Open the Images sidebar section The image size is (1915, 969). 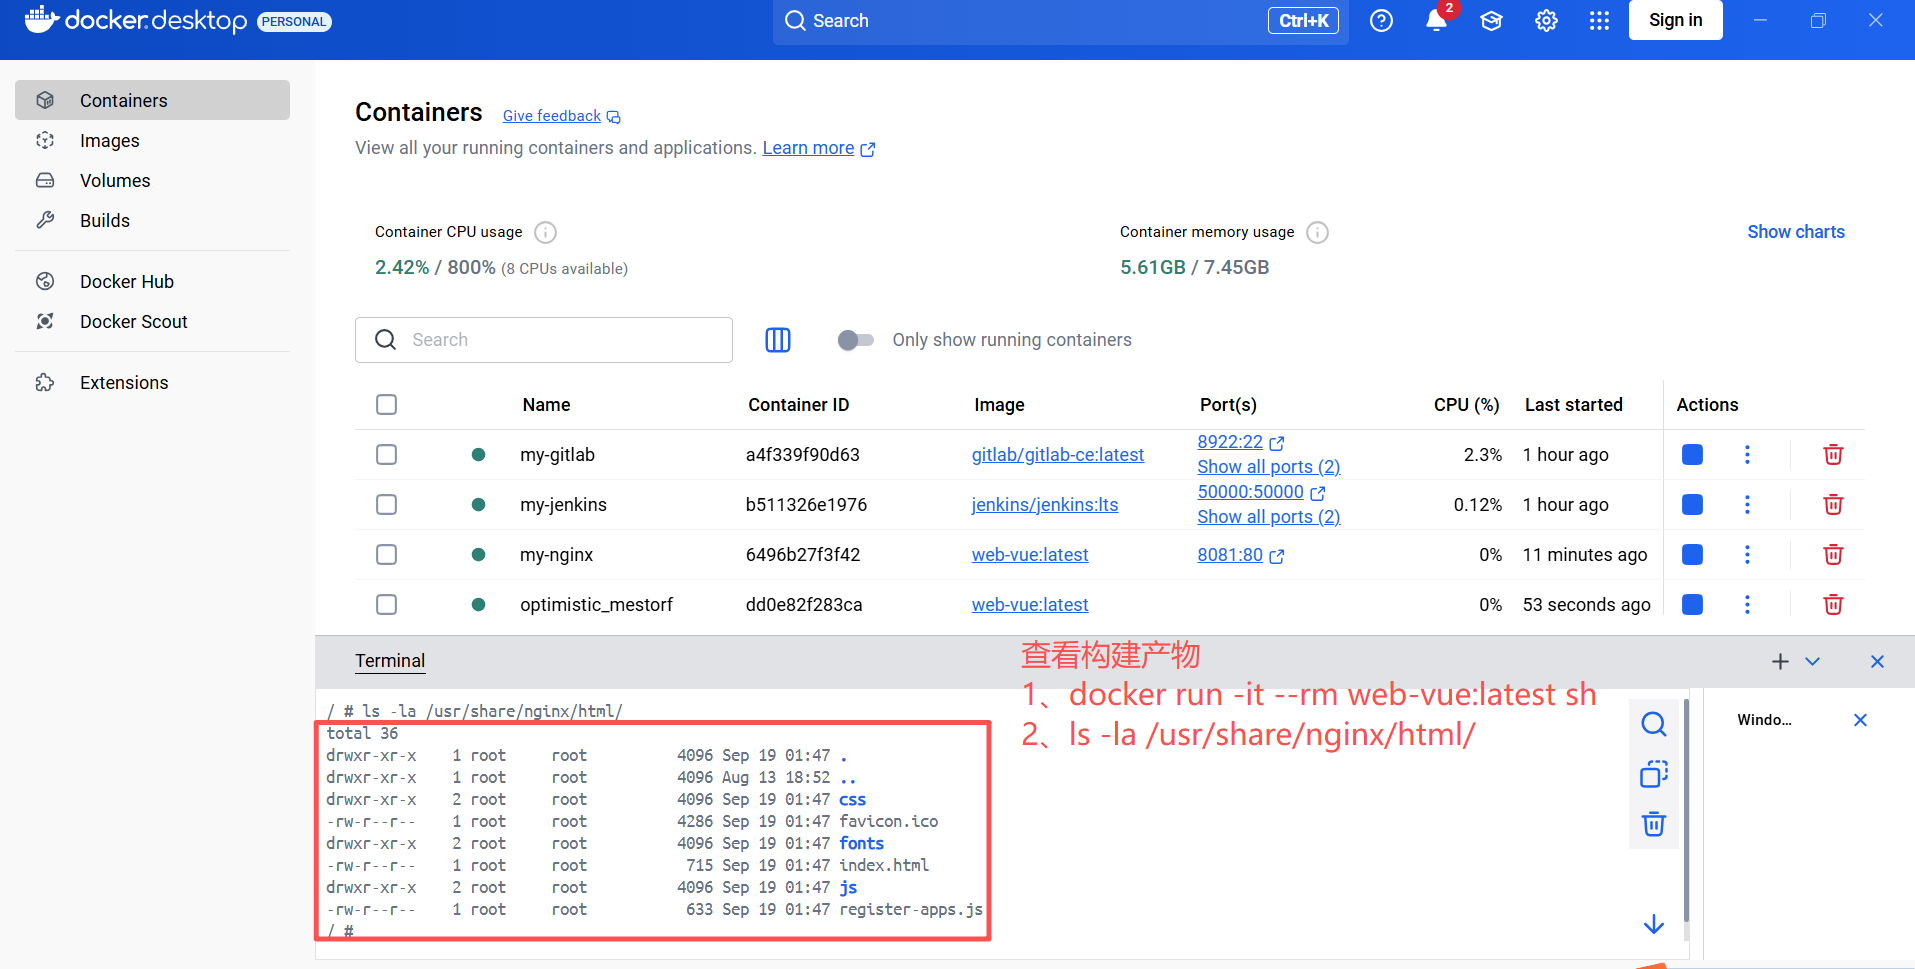tap(152, 140)
